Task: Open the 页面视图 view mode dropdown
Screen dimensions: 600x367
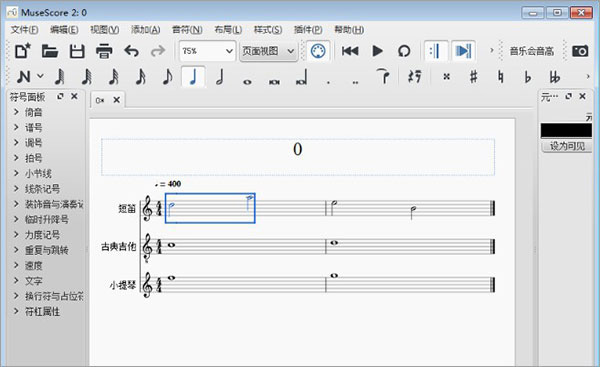Action: pos(268,51)
